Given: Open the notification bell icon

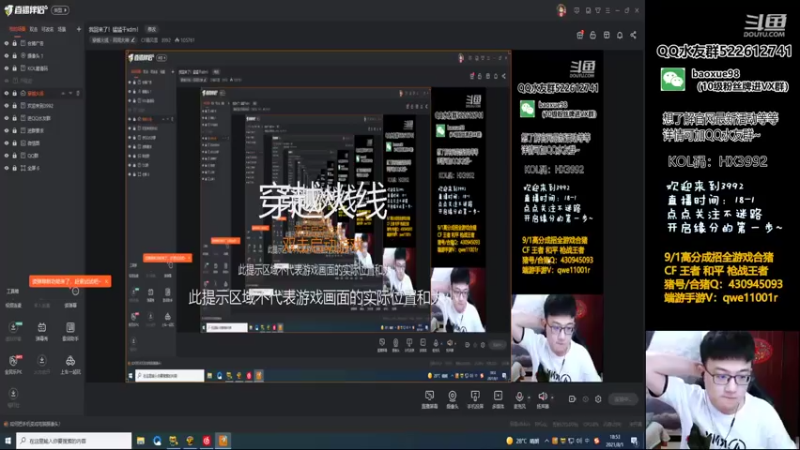Looking at the screenshot, I should coord(619,35).
